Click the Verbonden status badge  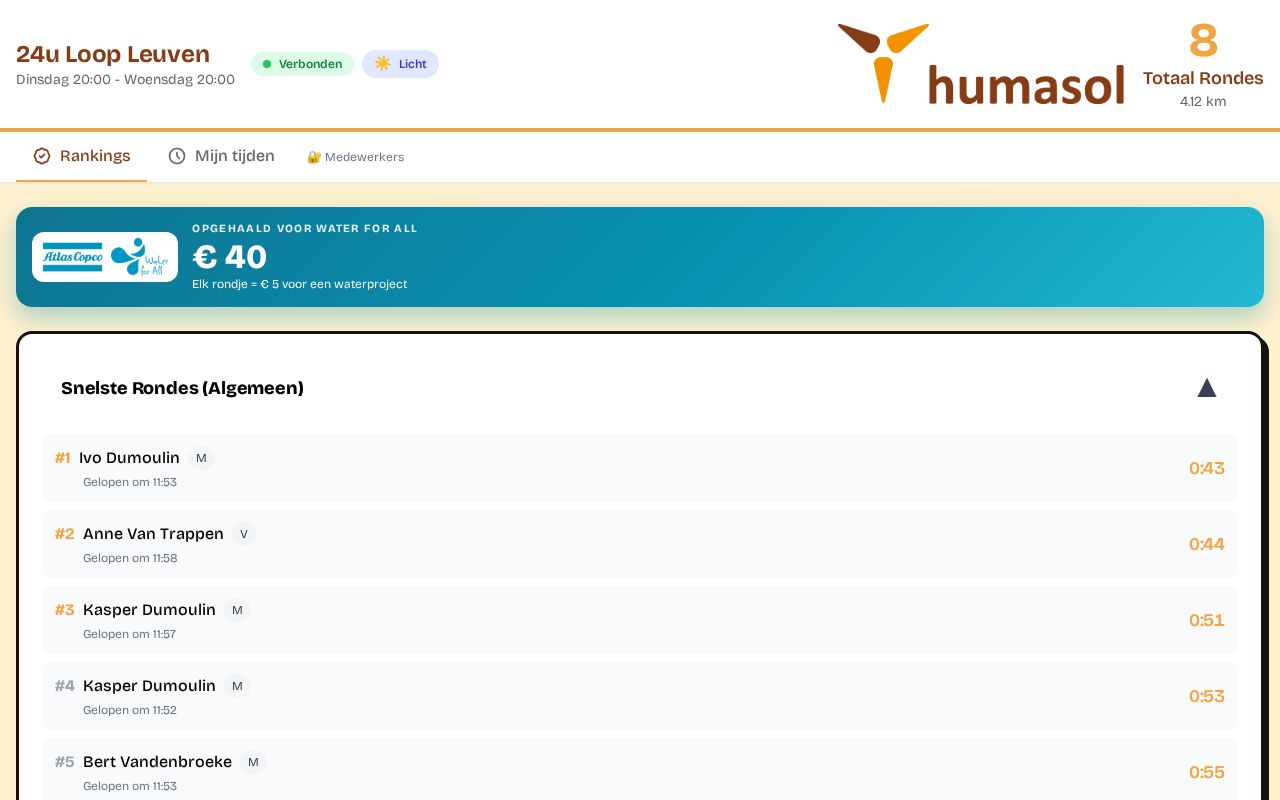tap(302, 64)
